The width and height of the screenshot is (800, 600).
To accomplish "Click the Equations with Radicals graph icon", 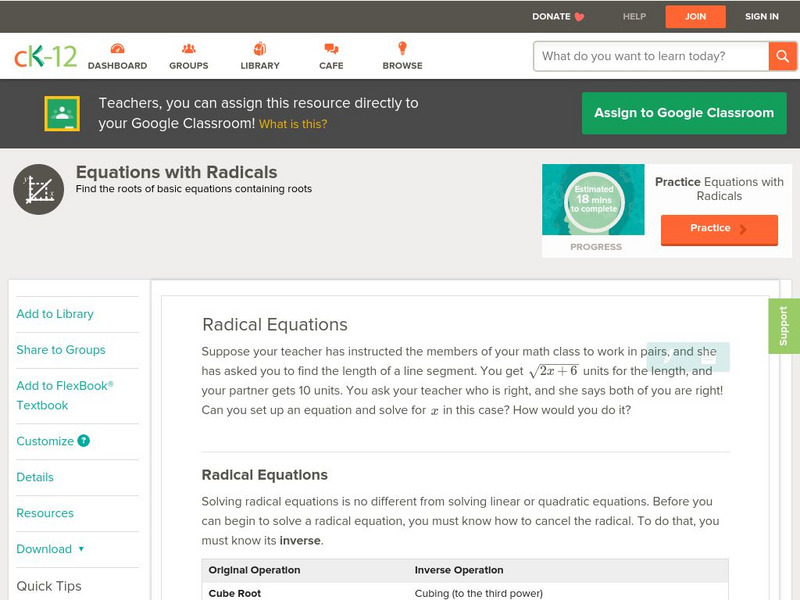I will [x=39, y=189].
